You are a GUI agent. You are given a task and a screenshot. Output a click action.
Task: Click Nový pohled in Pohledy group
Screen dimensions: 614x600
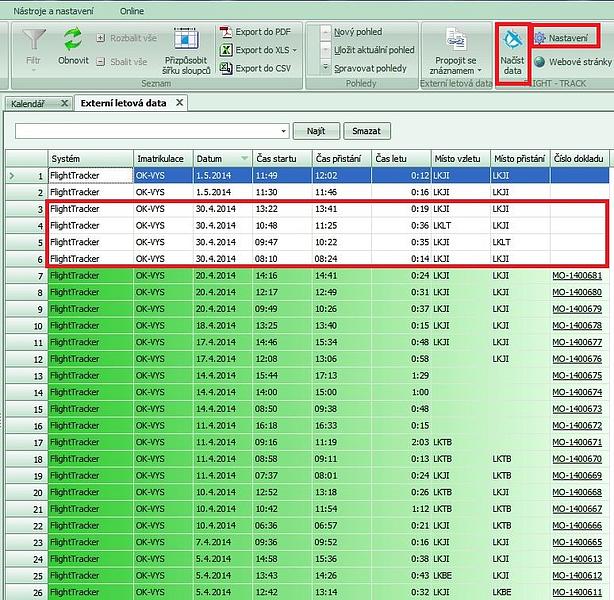point(358,32)
